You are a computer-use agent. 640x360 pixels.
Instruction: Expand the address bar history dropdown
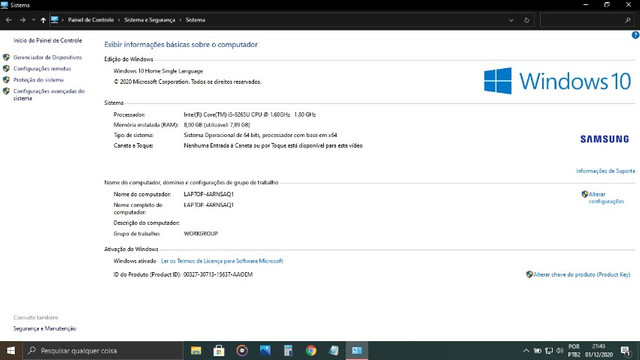pyautogui.click(x=511, y=20)
